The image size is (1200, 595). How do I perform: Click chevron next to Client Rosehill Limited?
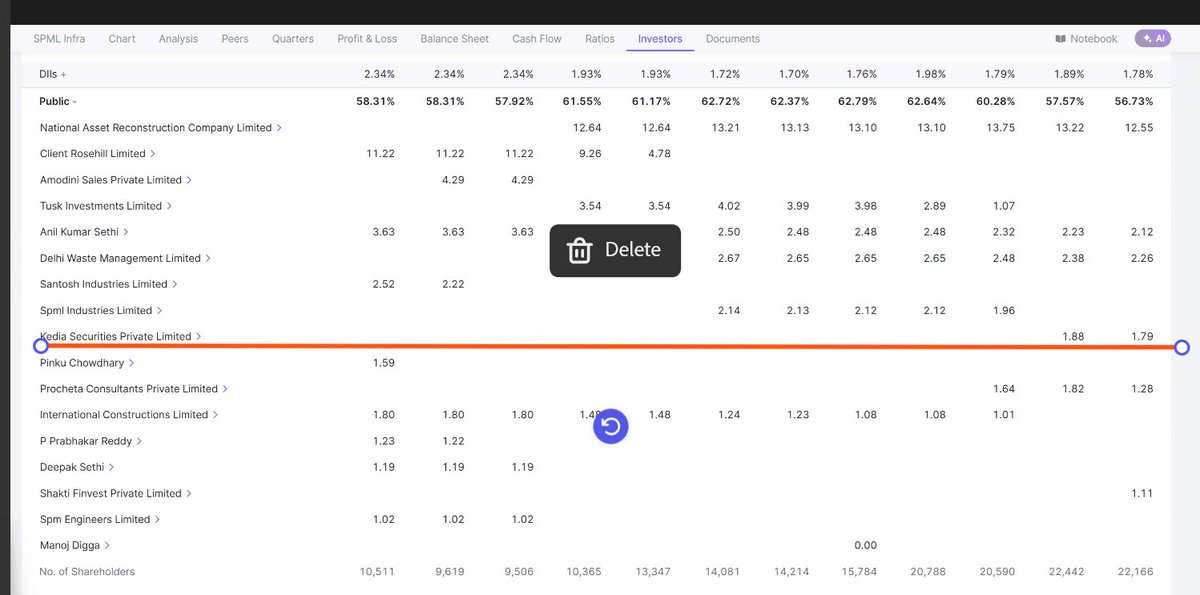point(153,154)
